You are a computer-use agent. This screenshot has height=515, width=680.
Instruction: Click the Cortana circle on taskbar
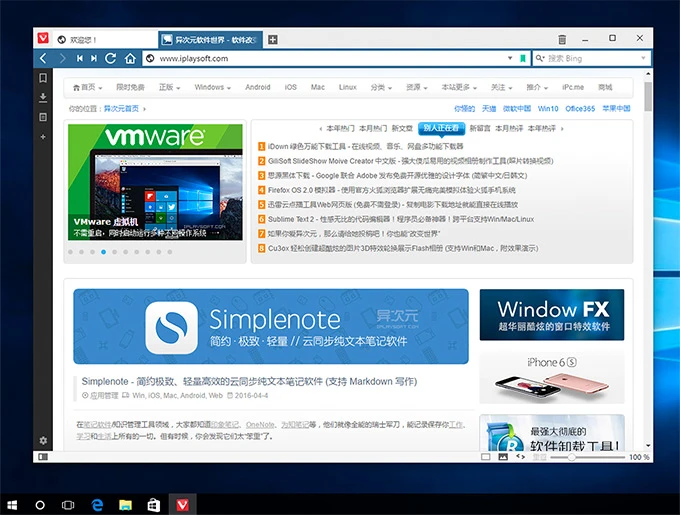click(40, 505)
